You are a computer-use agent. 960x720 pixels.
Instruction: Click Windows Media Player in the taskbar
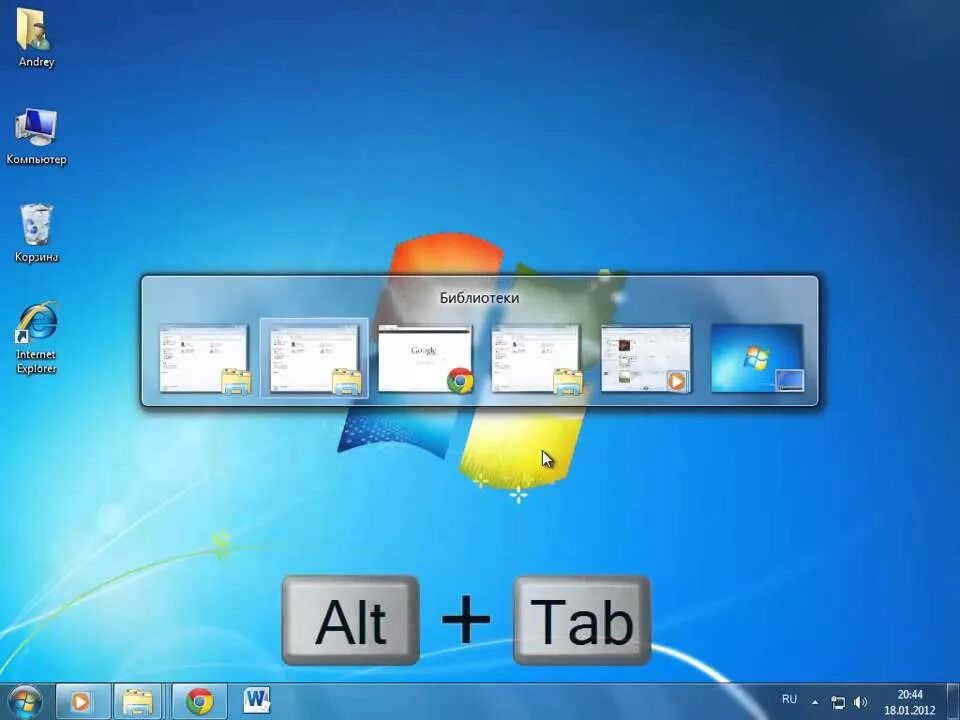[82, 702]
